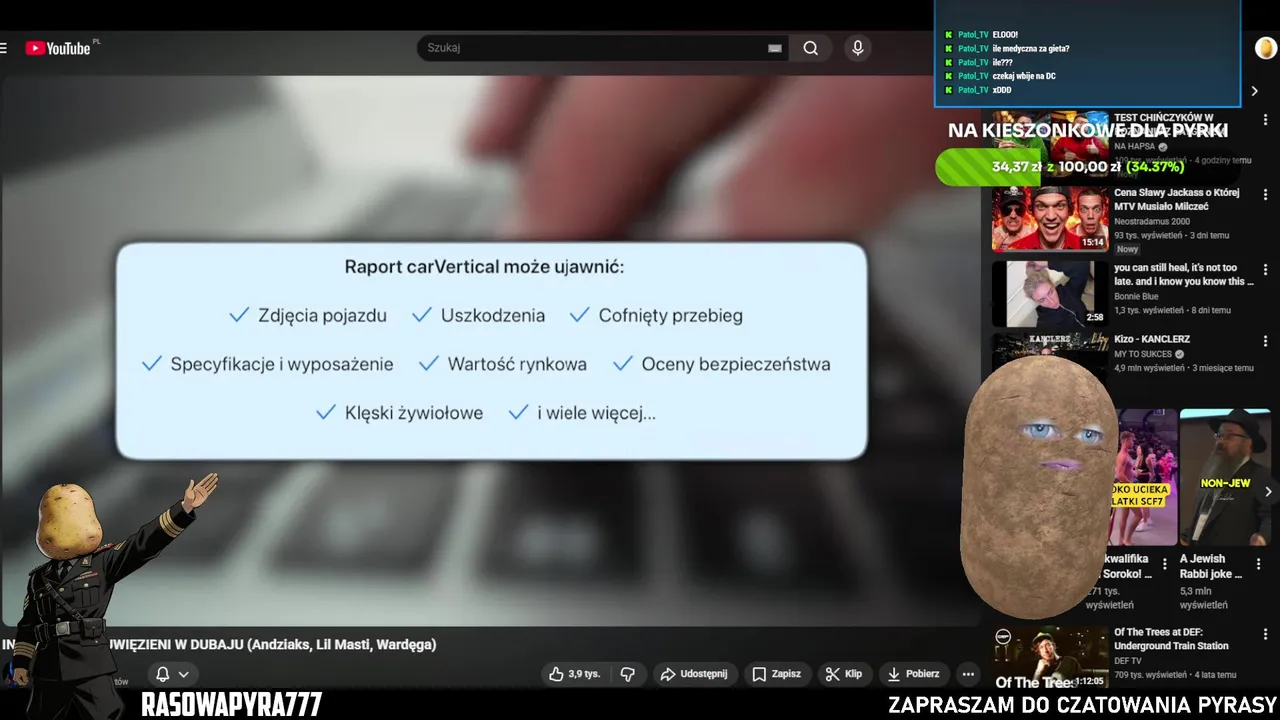The width and height of the screenshot is (1280, 720).
Task: Open the notification bell dropdown
Action: point(172,674)
